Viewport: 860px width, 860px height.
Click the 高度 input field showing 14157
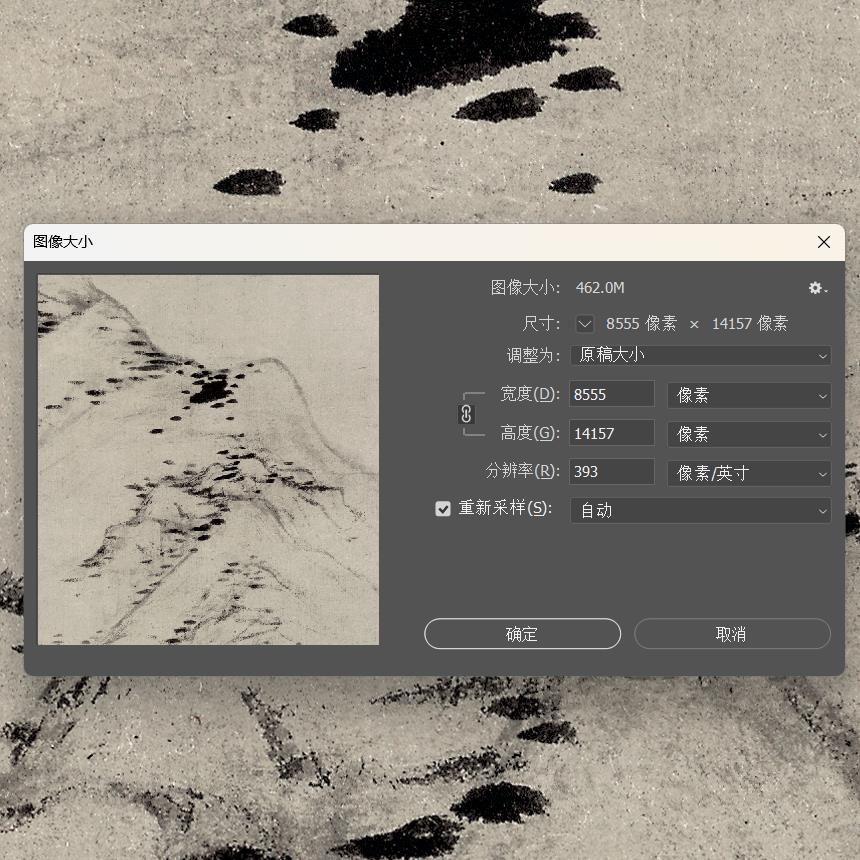(x=612, y=433)
